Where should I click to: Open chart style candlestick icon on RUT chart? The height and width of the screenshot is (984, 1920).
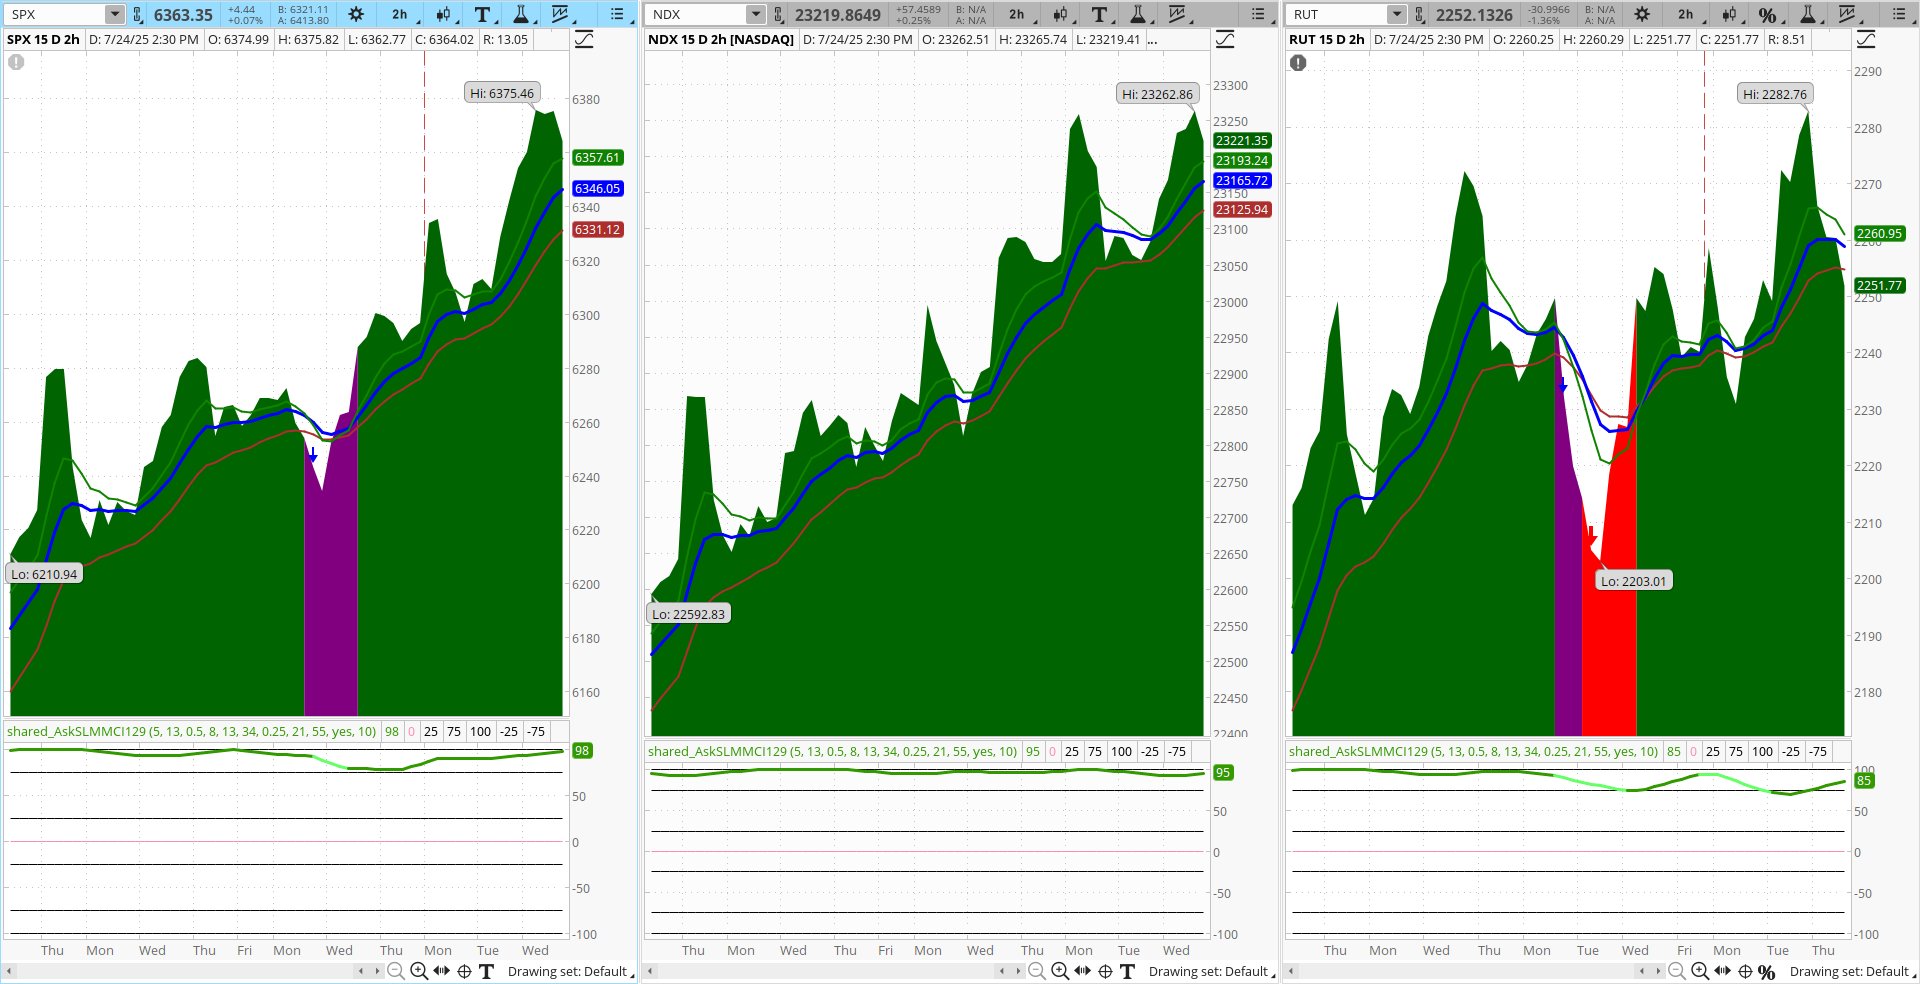point(1729,14)
